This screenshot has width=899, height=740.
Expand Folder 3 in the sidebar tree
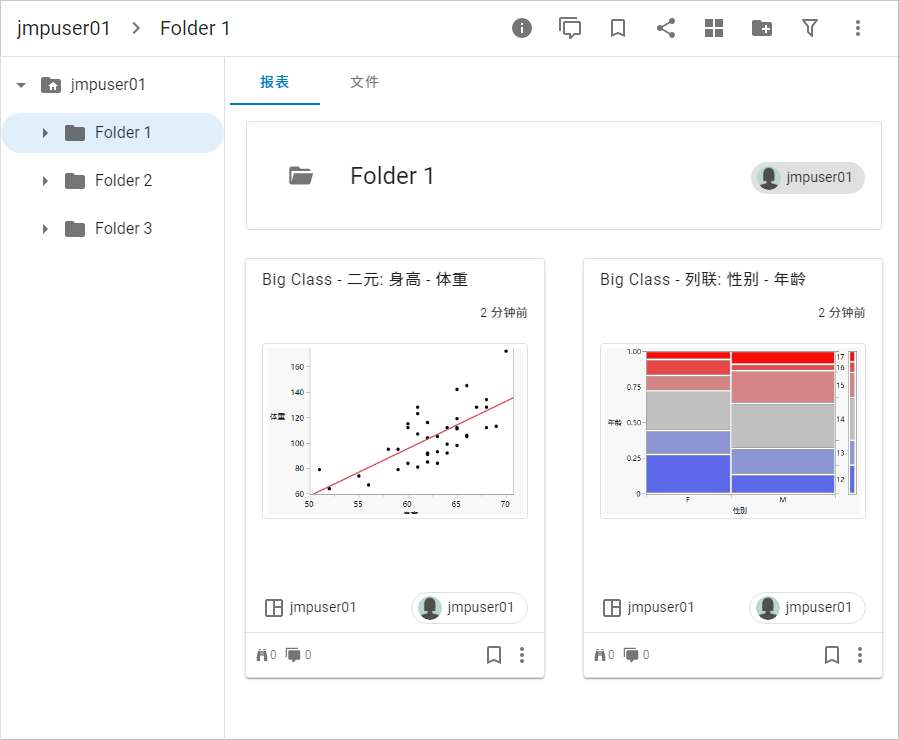[x=44, y=228]
